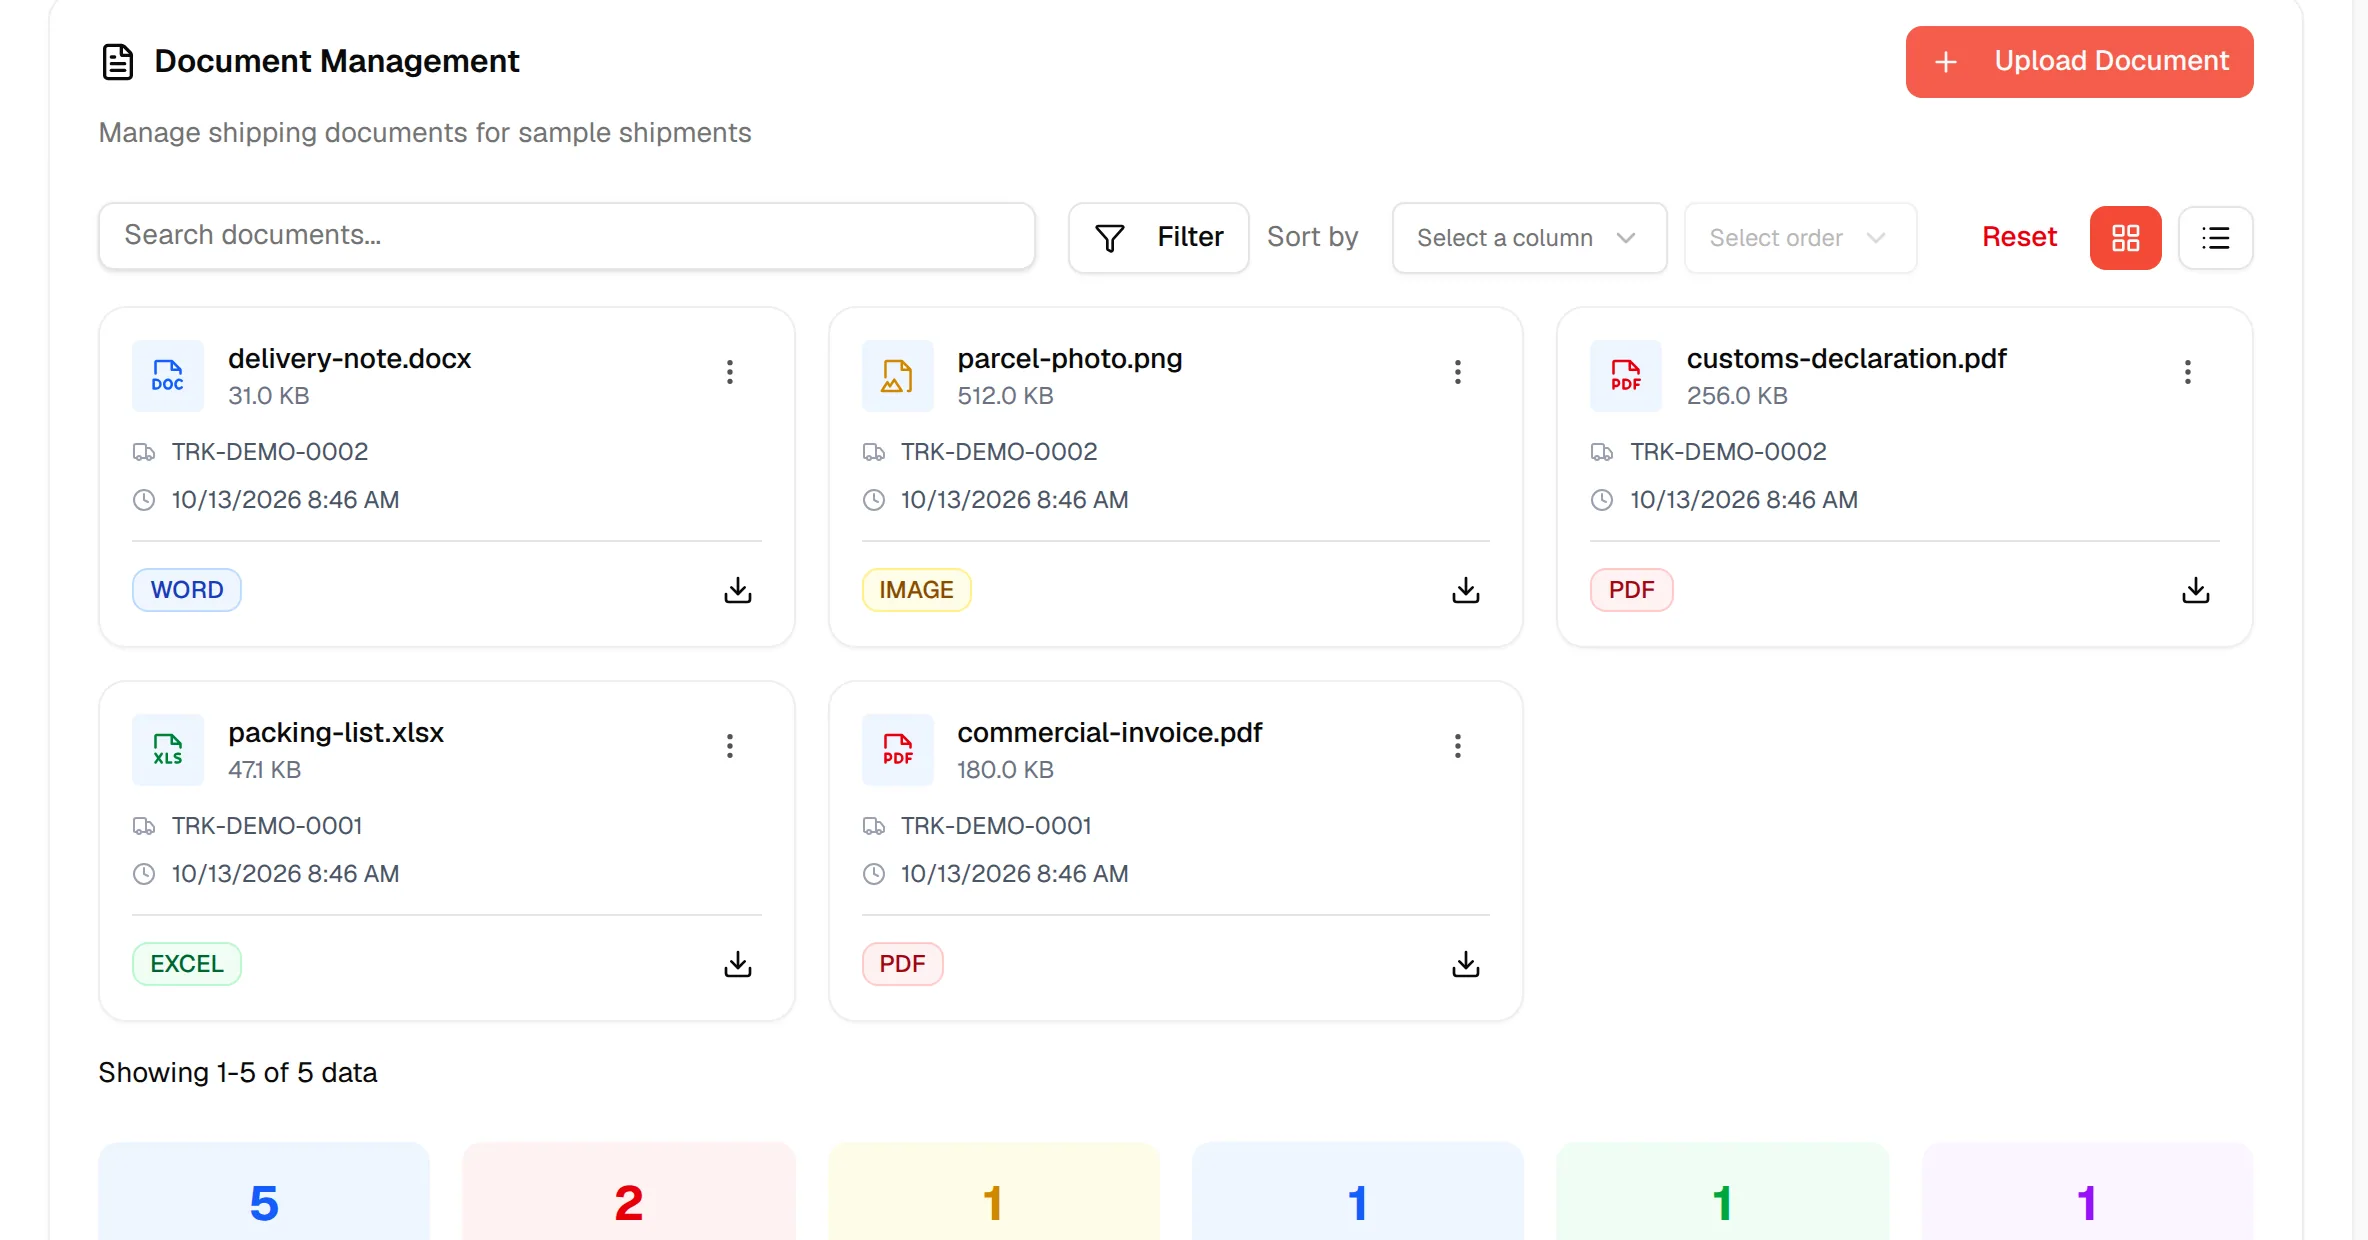The height and width of the screenshot is (1240, 2368).
Task: Switch to grid view layout
Action: tap(2126, 238)
